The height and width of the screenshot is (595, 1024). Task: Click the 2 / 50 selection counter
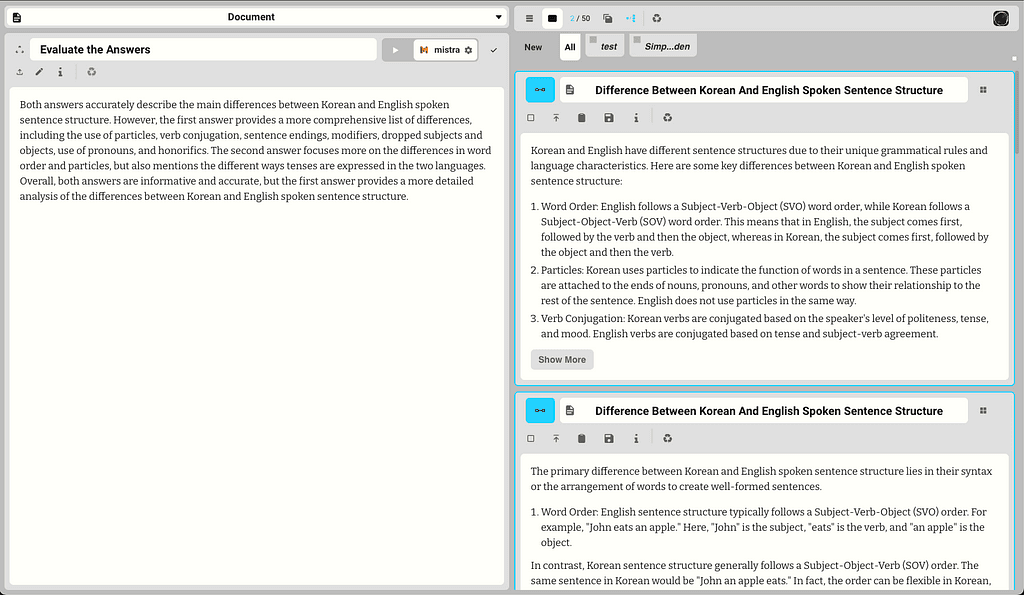[x=580, y=18]
